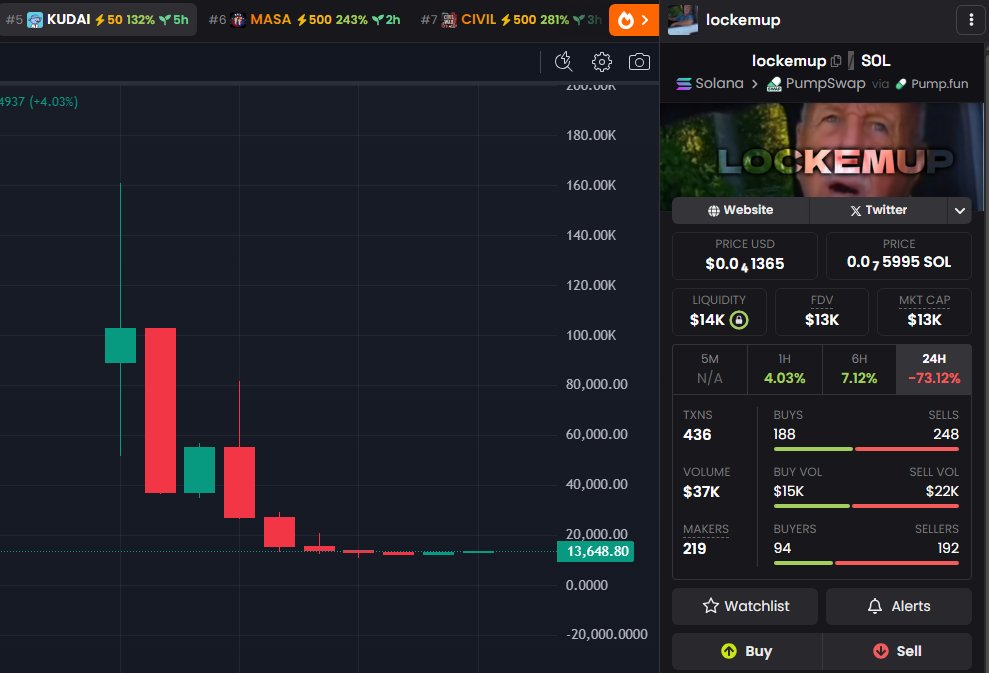This screenshot has height=673, width=989.
Task: Click the SELLERS count 192
Action: coord(948,547)
